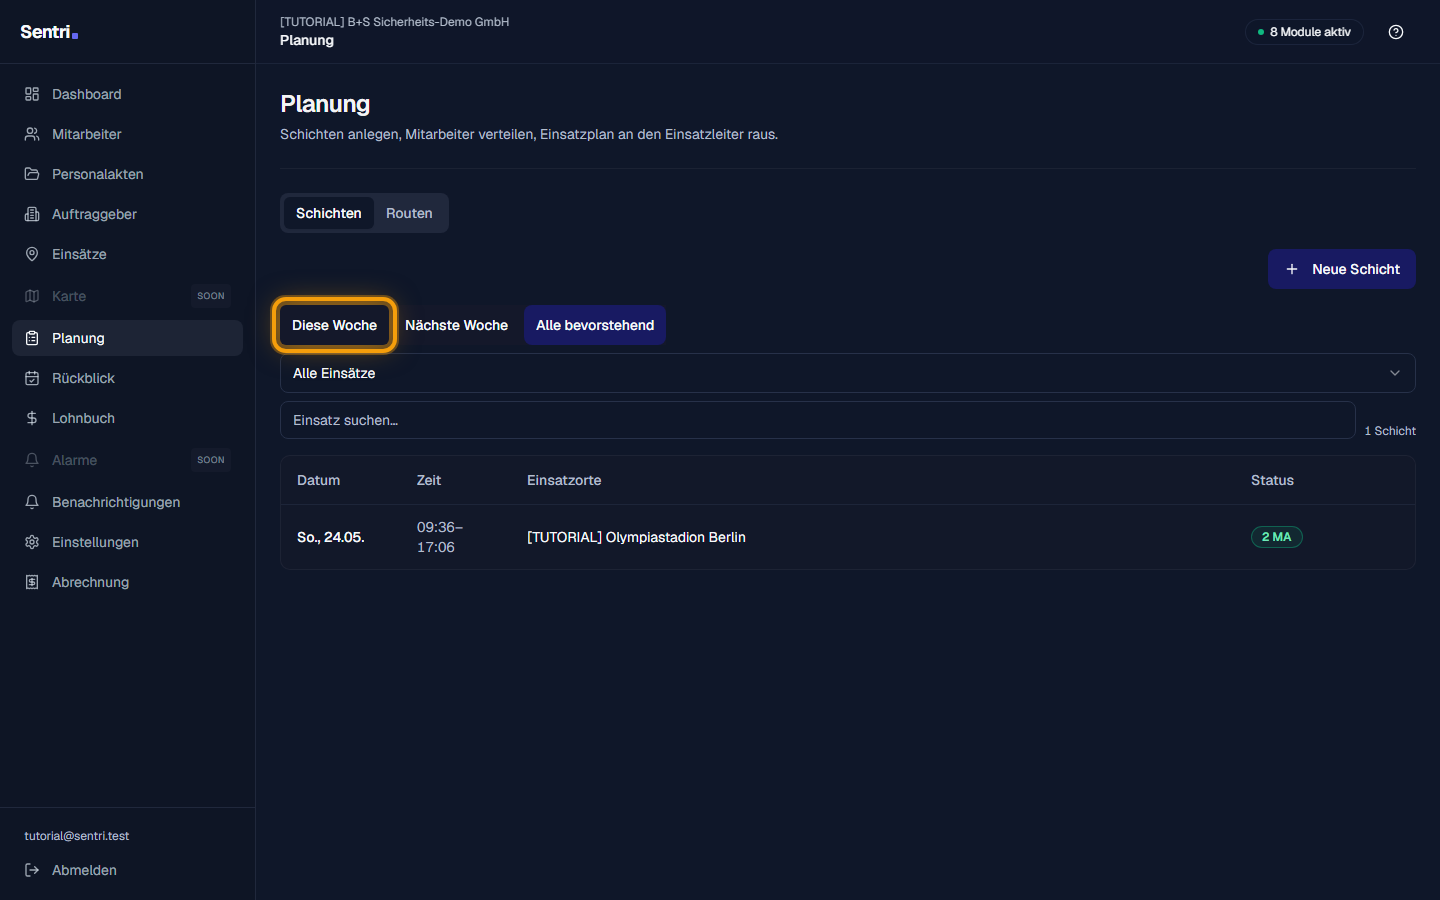Open the 8 Module aktiv badge
The image size is (1440, 900).
(x=1304, y=32)
